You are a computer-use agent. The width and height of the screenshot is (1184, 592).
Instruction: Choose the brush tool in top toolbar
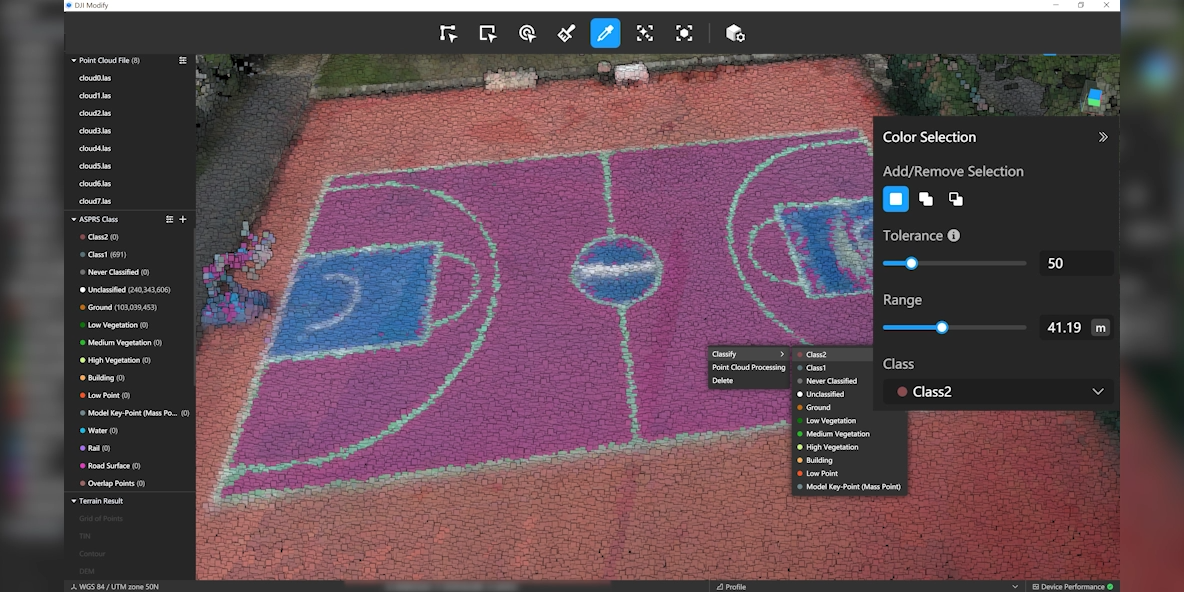566,33
